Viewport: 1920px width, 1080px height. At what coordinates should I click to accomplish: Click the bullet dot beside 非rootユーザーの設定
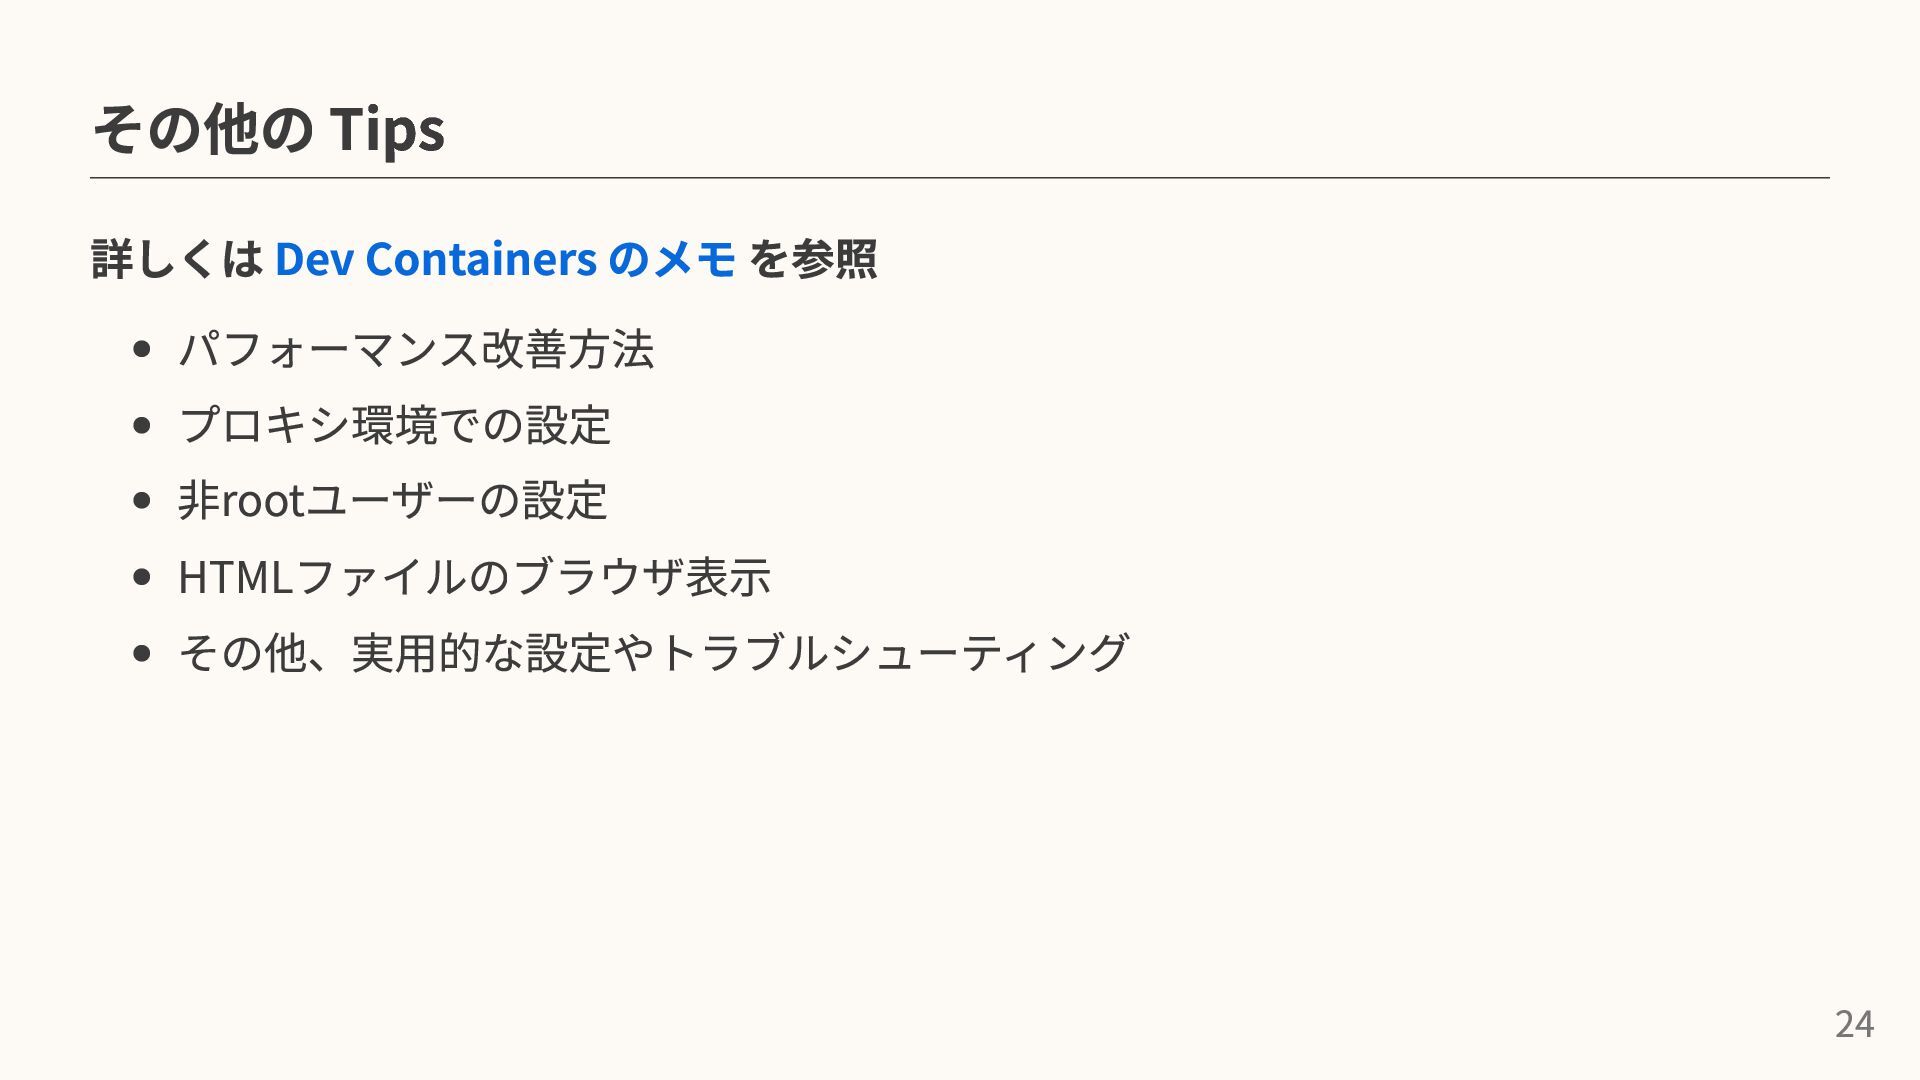(x=141, y=500)
